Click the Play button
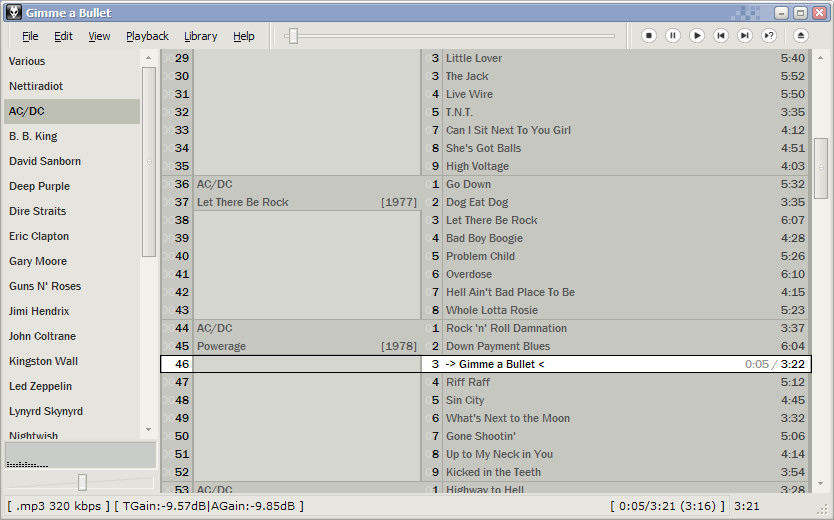 (696, 36)
